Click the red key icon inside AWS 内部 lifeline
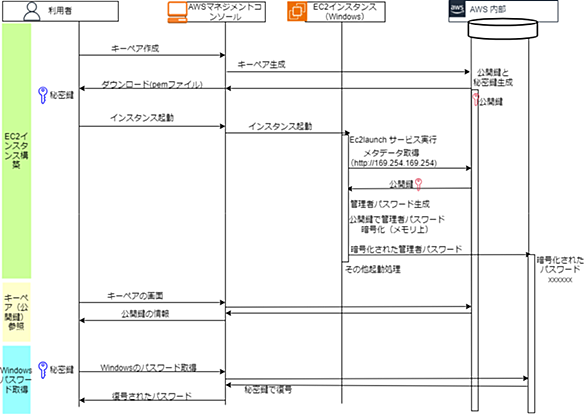Screen dimensions: 586x414 476,100
